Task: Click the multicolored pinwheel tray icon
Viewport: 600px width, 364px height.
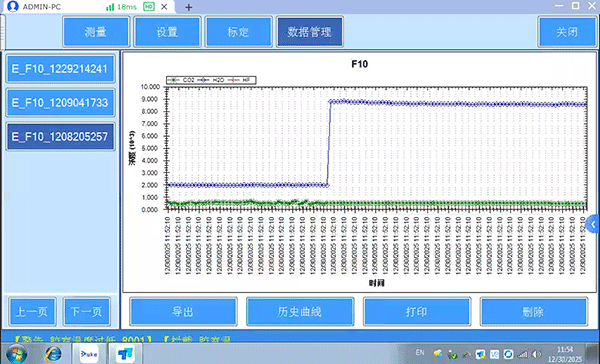Action: coord(466,354)
